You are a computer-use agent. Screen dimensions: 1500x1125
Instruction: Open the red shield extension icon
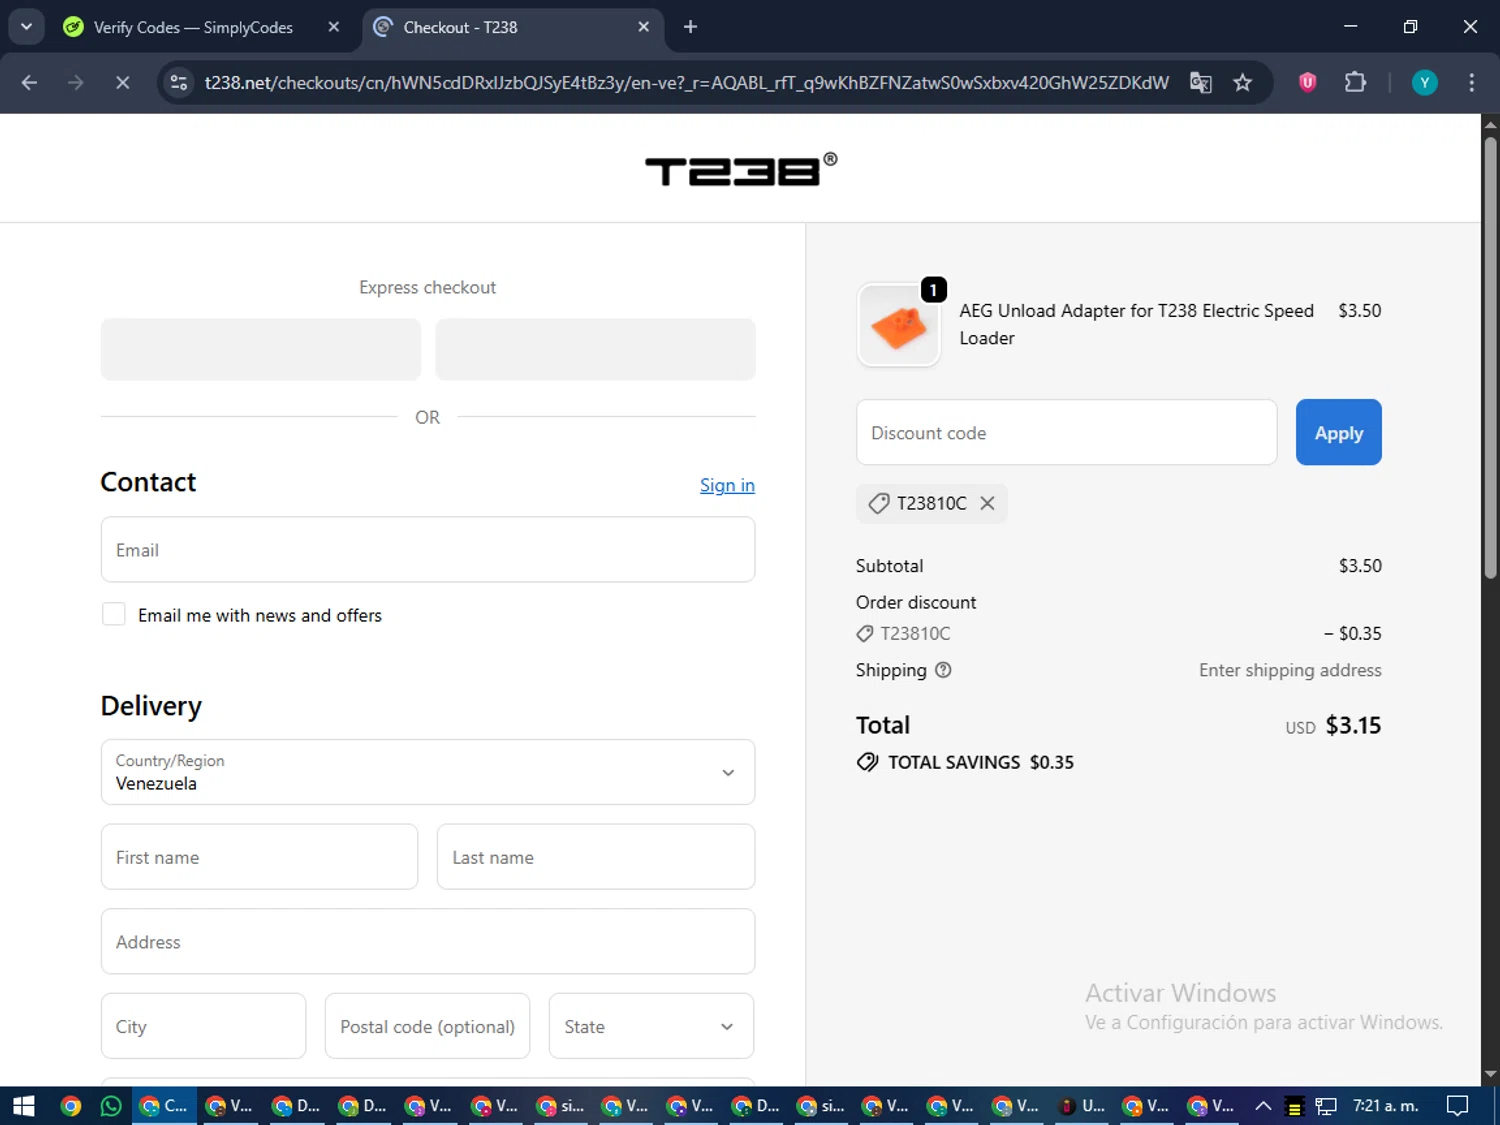pyautogui.click(x=1307, y=83)
